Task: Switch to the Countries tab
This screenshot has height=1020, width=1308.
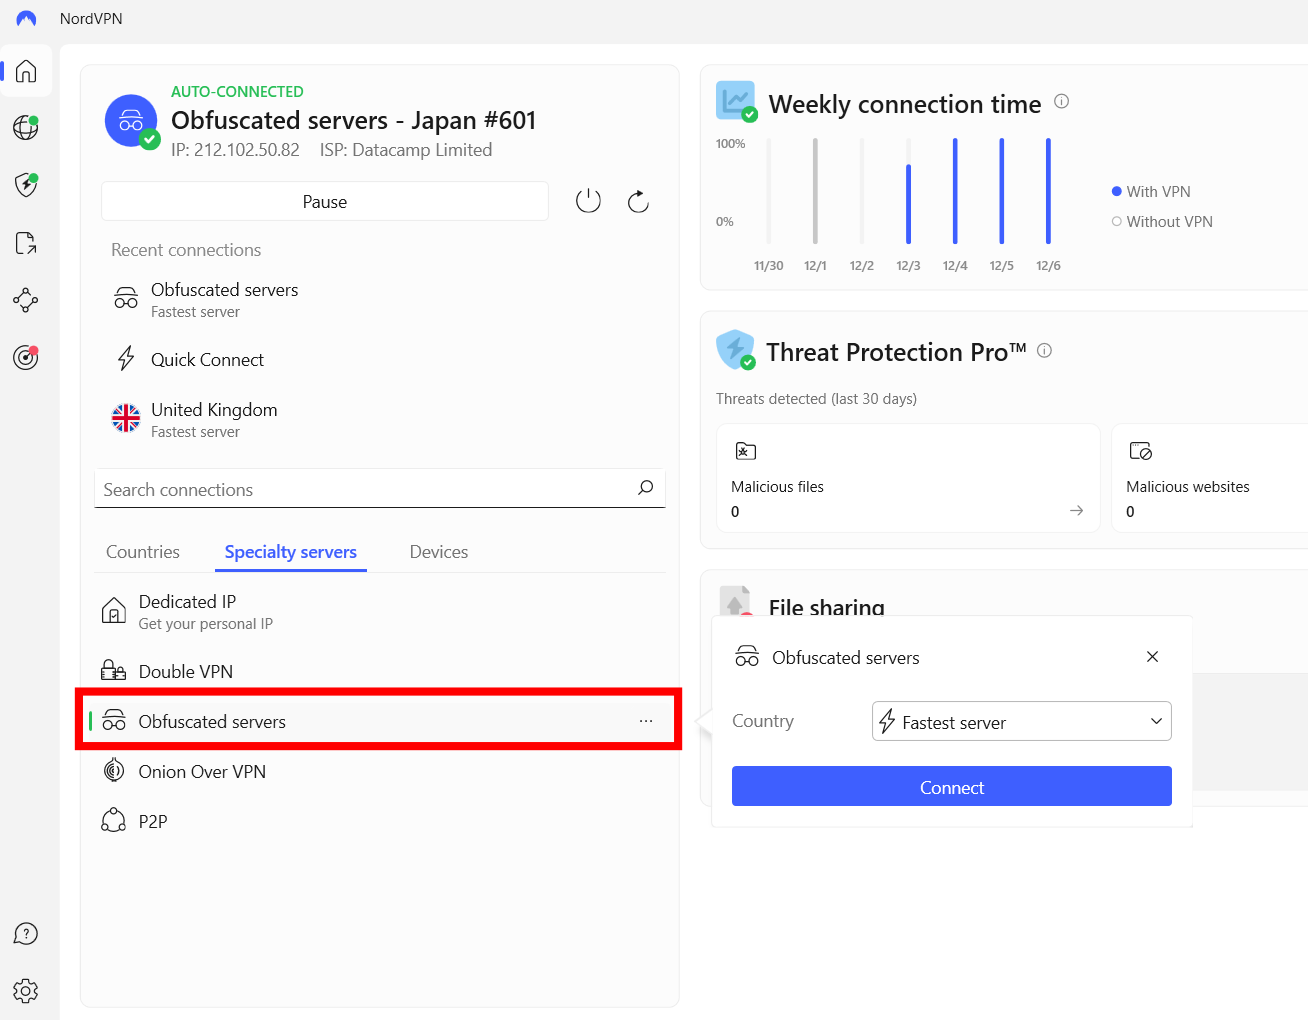Action: coord(143,552)
